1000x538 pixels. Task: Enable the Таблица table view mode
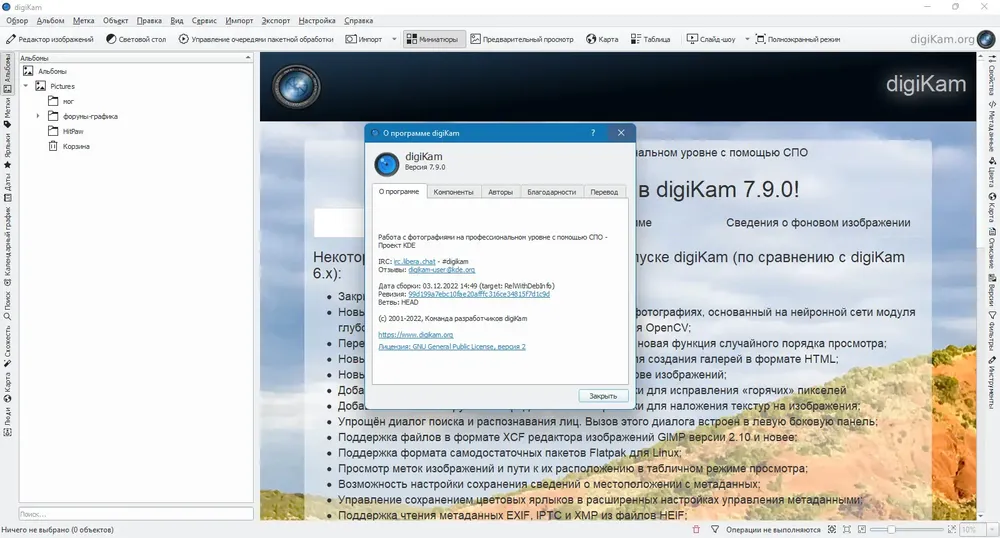tap(650, 40)
